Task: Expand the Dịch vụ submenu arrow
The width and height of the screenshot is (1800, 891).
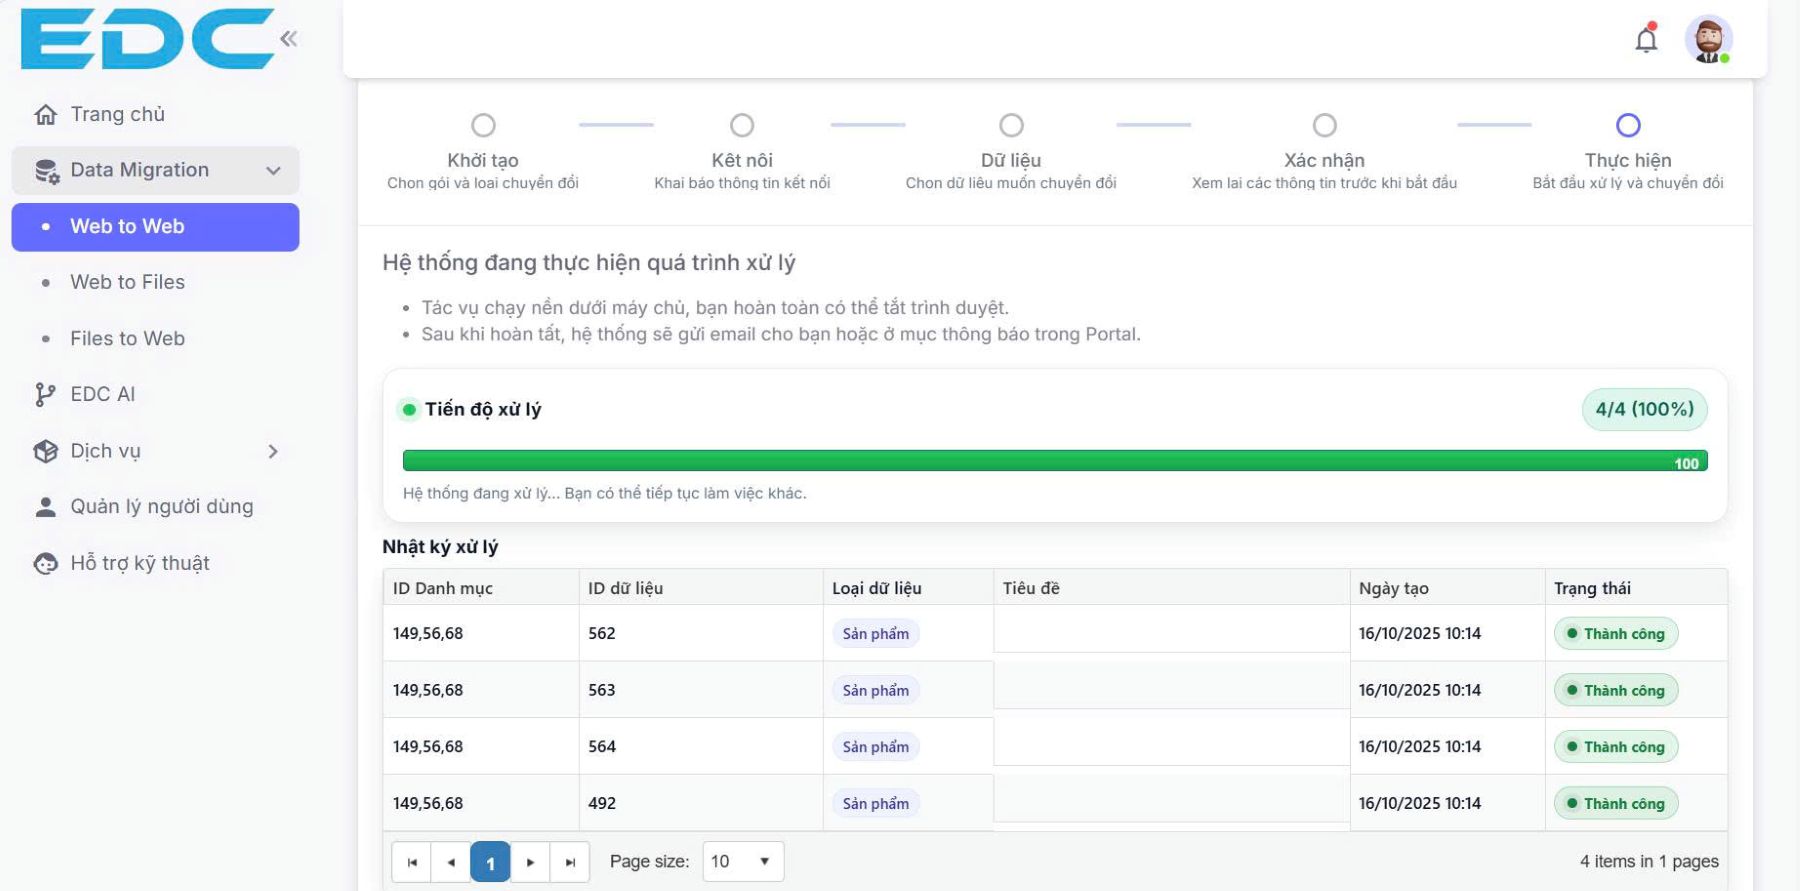Action: (273, 452)
